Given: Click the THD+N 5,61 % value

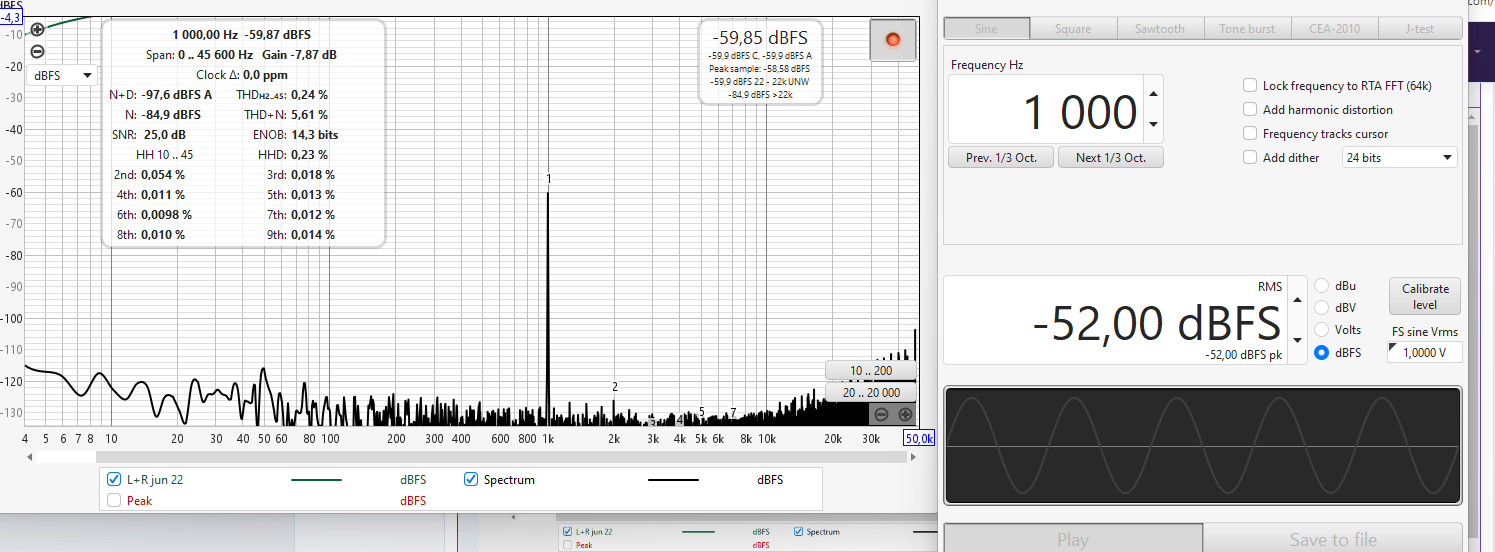Looking at the screenshot, I should coord(309,115).
